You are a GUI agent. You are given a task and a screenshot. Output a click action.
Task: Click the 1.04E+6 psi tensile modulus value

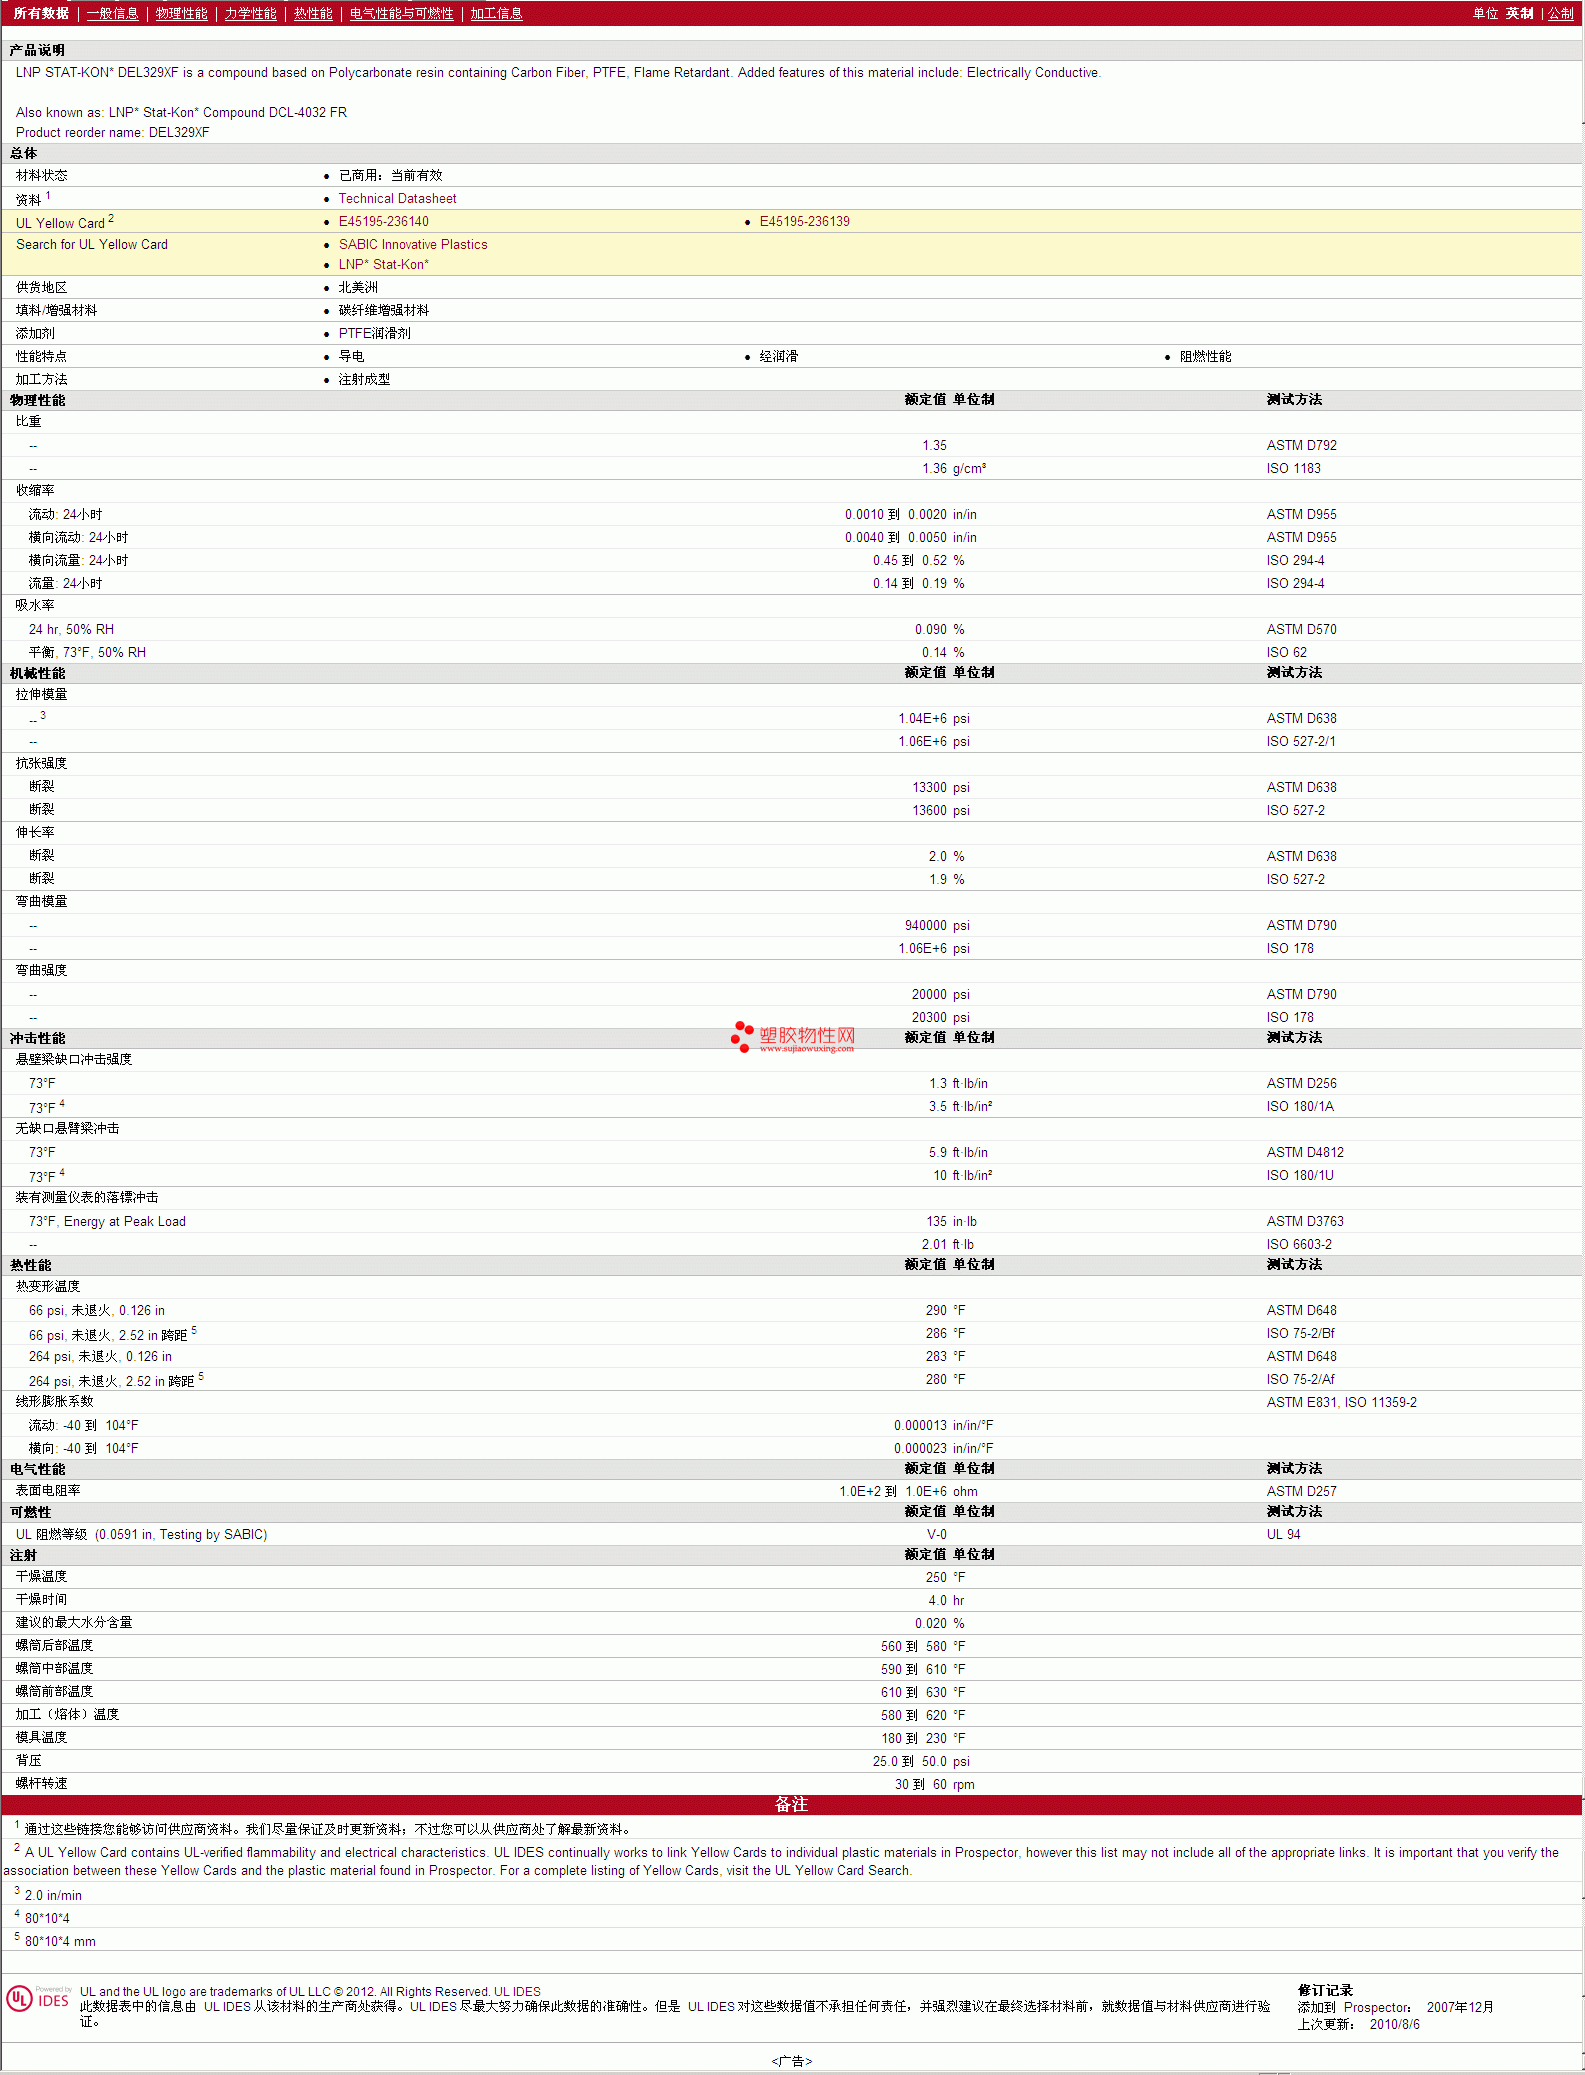click(x=933, y=718)
